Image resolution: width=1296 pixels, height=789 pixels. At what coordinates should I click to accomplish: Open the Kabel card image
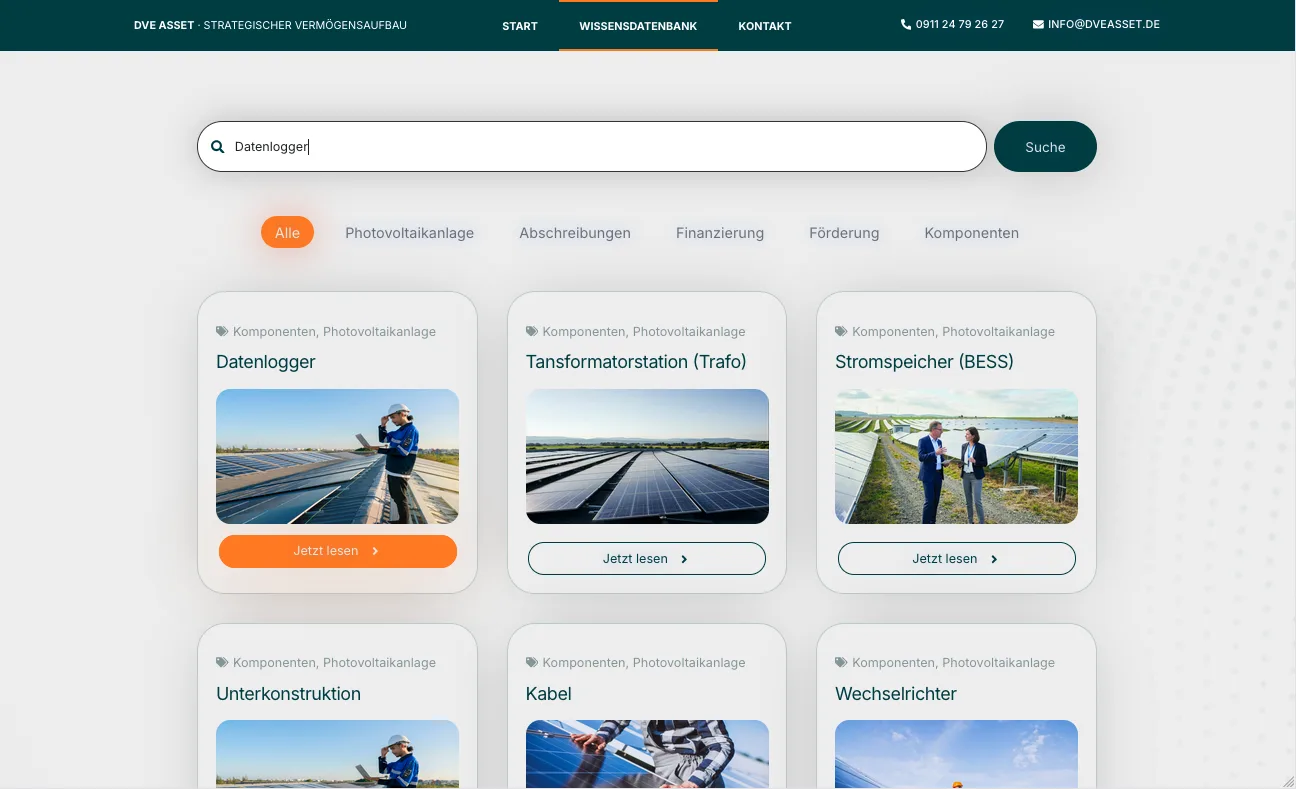(x=647, y=754)
